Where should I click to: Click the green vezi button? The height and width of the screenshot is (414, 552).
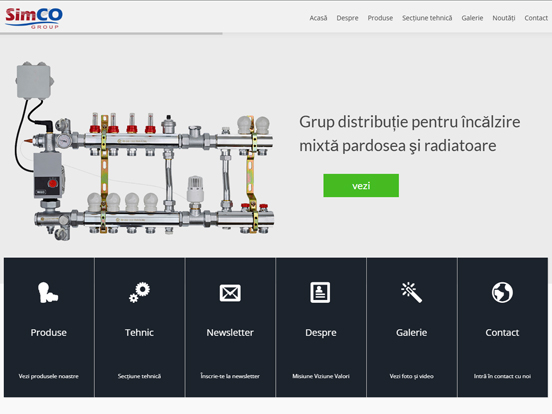361,186
